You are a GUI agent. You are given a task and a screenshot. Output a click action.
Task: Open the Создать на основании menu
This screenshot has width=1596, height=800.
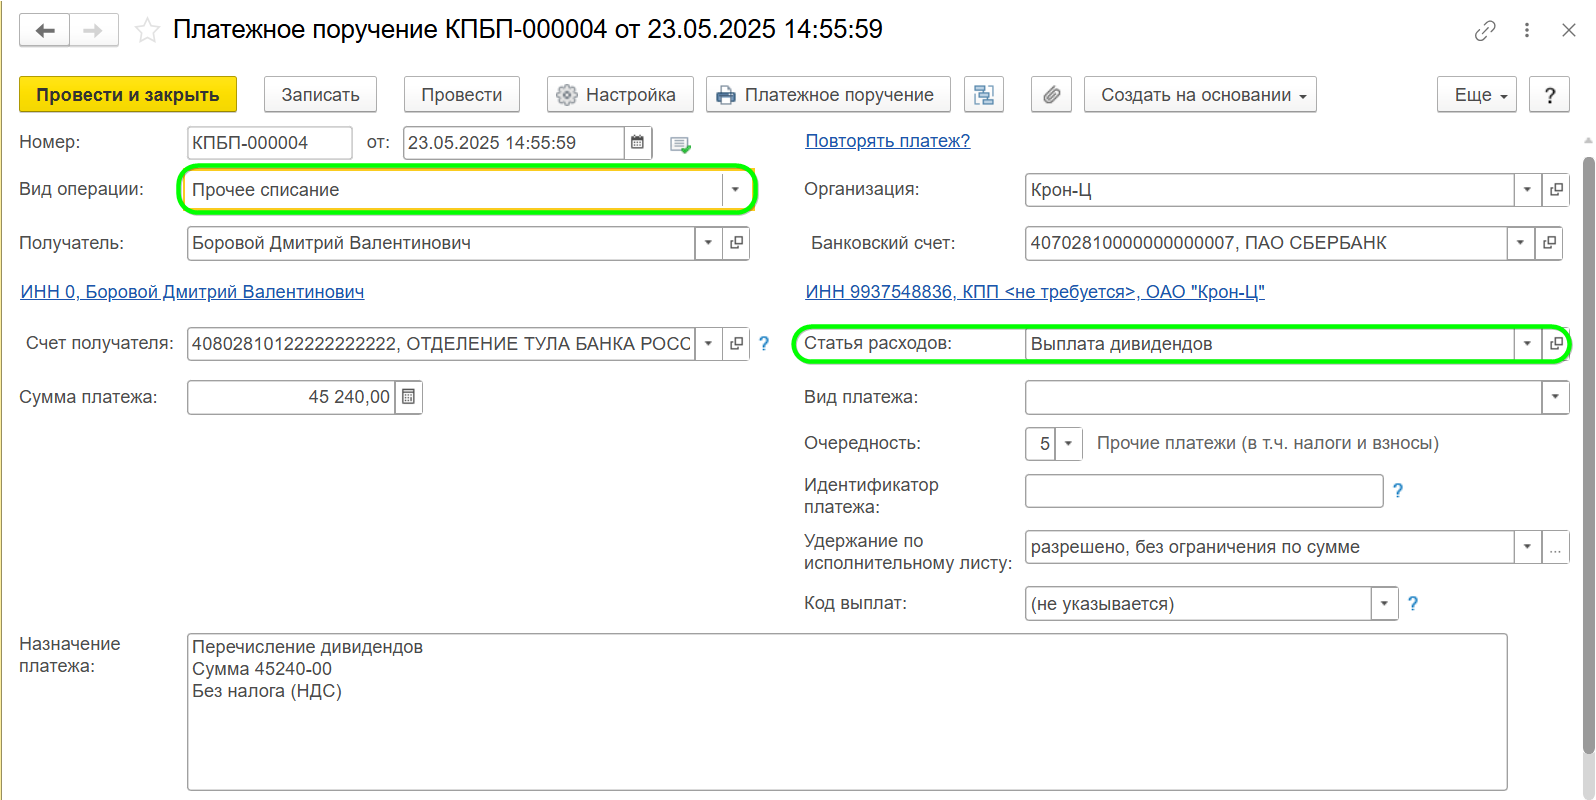[x=1200, y=95]
